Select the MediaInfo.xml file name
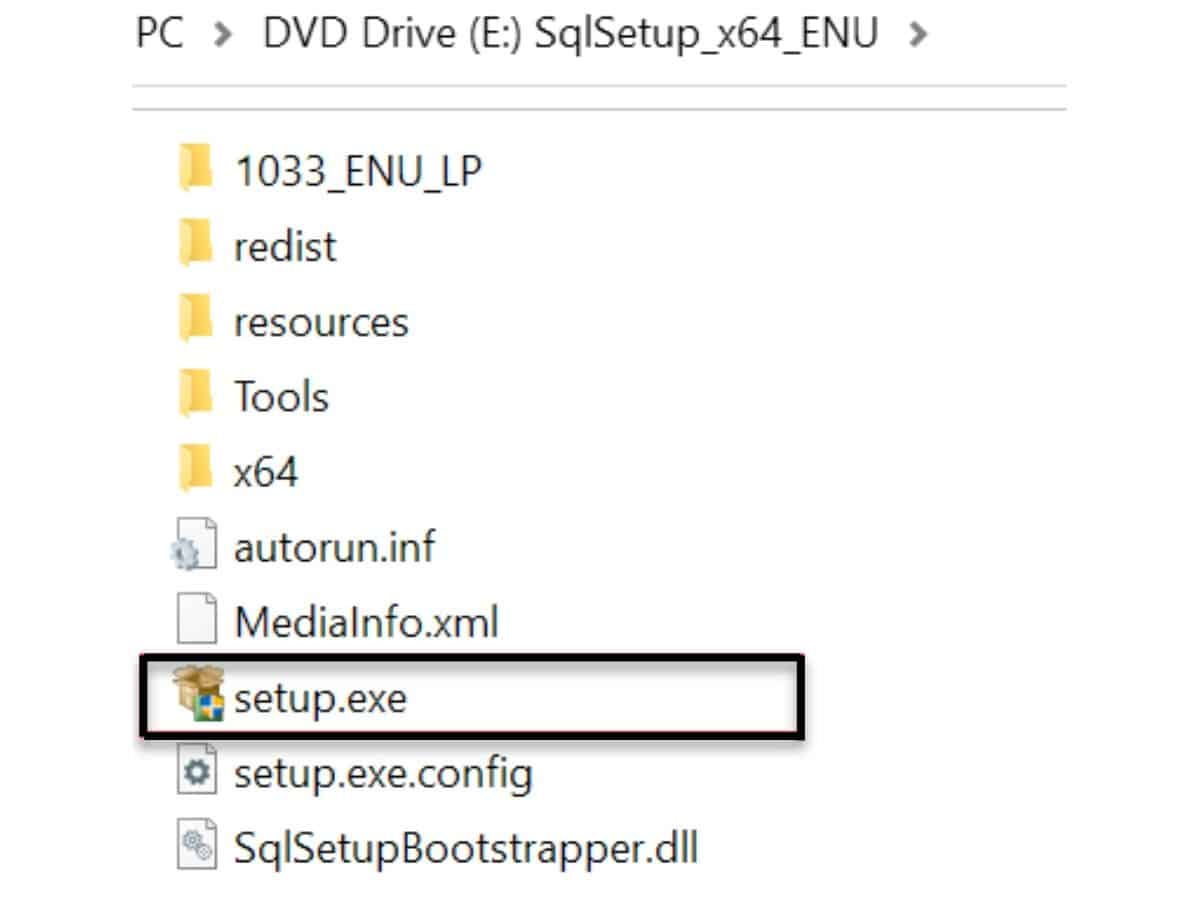The width and height of the screenshot is (1200, 900). 366,622
